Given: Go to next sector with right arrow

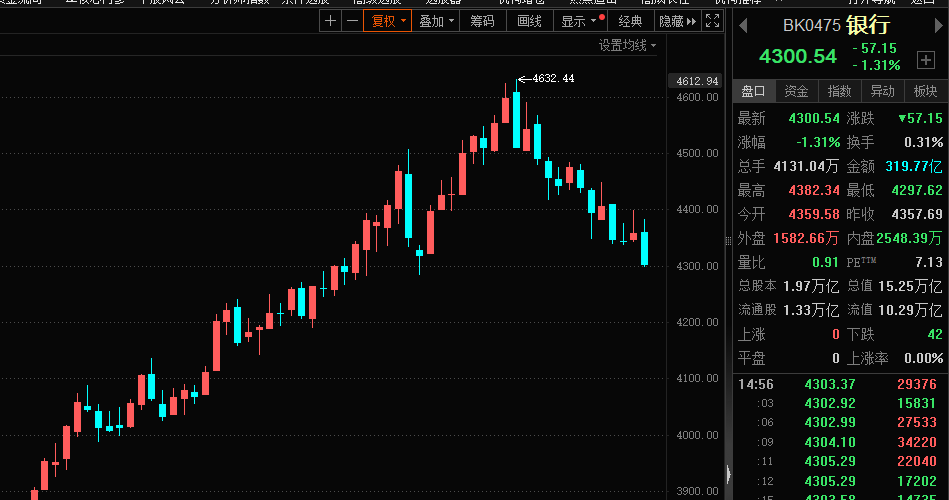Looking at the screenshot, I should click(x=939, y=25).
